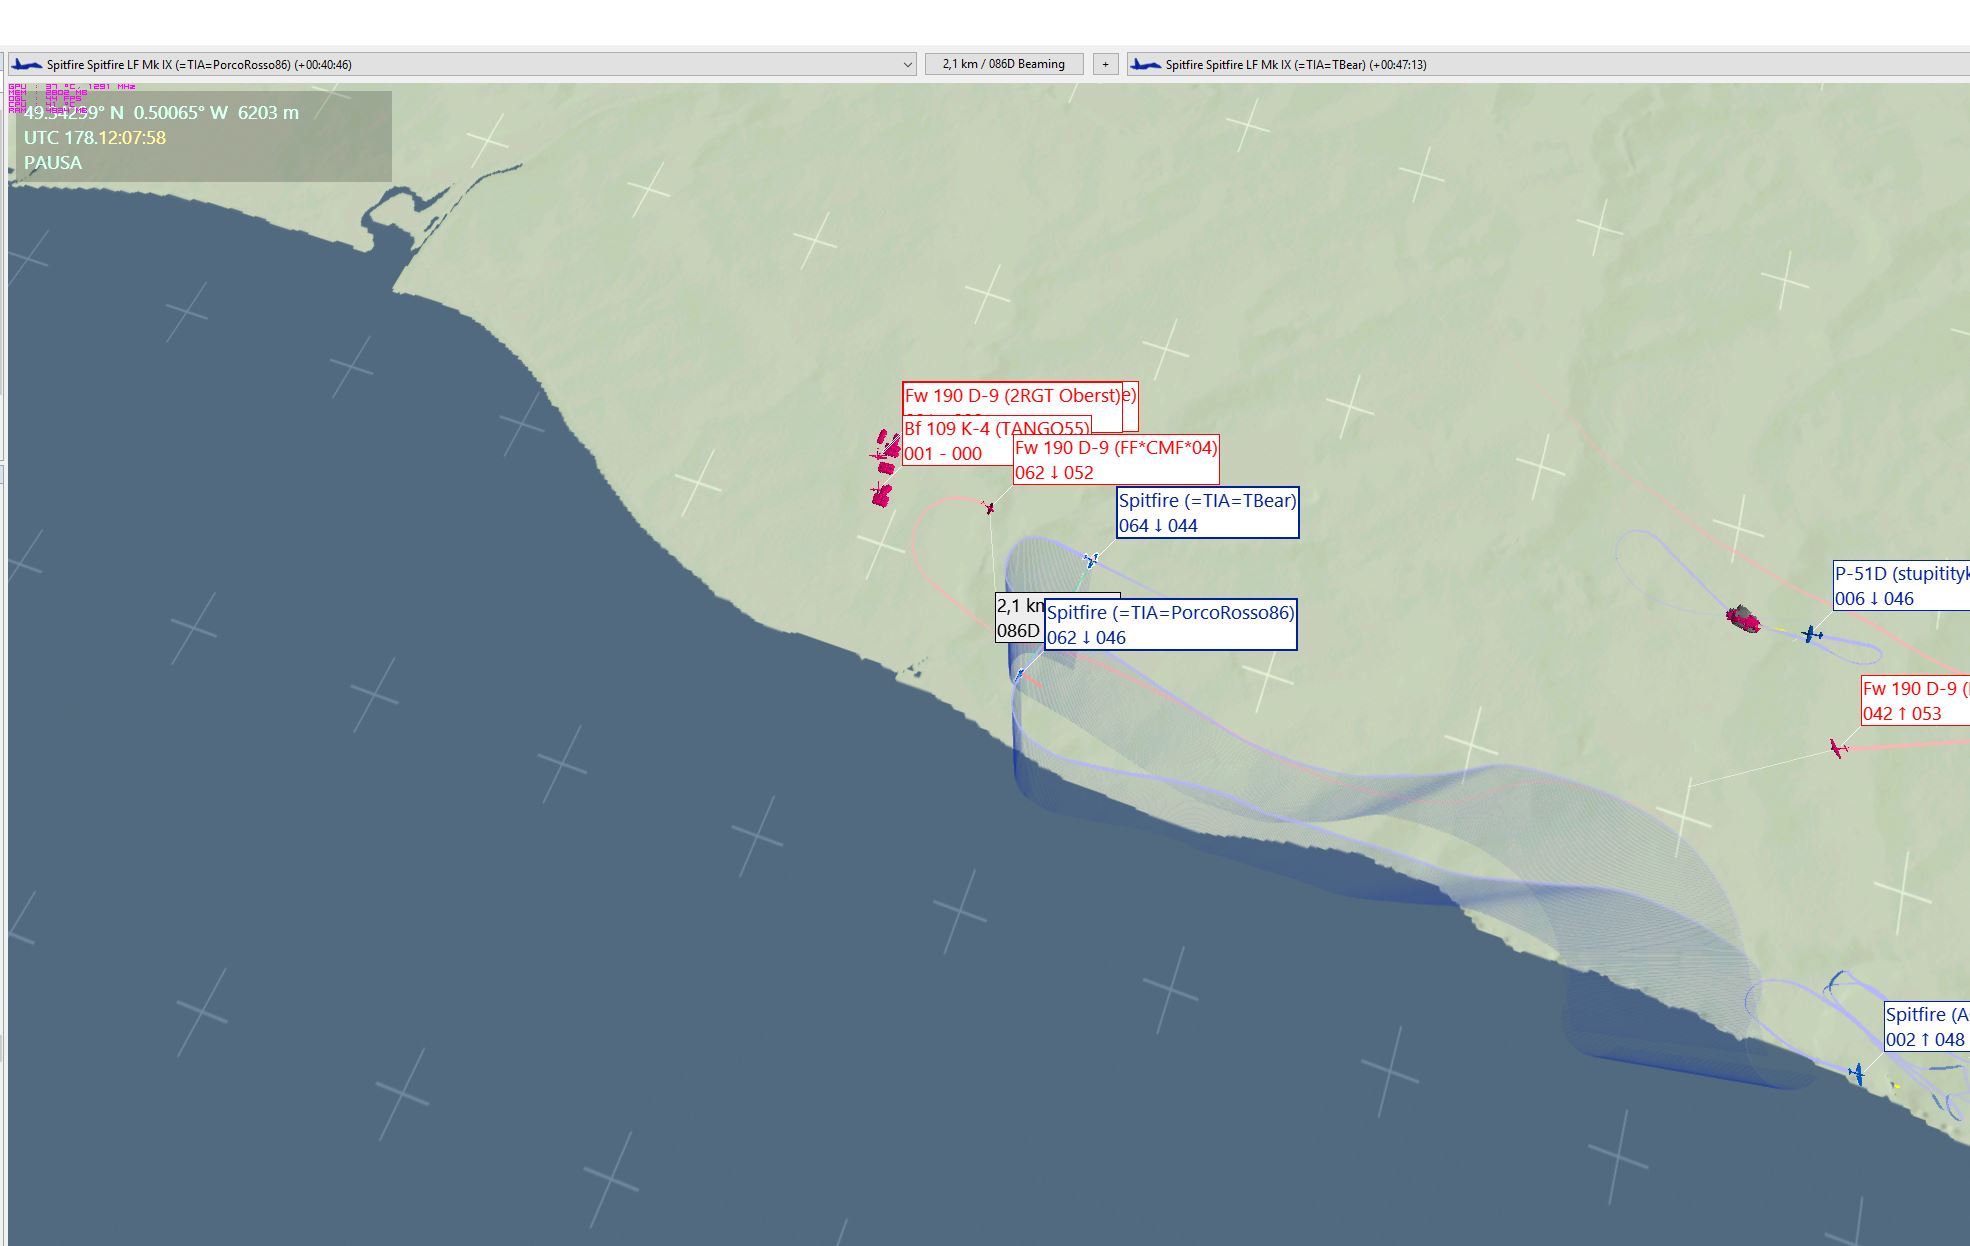The image size is (1970, 1246).
Task: Select the P-51D aircraft icon on map
Action: point(1811,633)
